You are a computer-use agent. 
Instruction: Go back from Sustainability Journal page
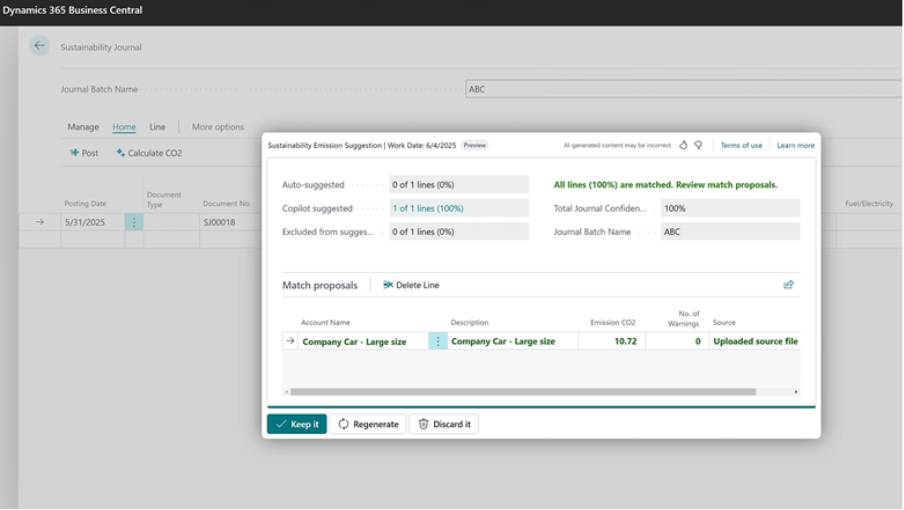39,46
